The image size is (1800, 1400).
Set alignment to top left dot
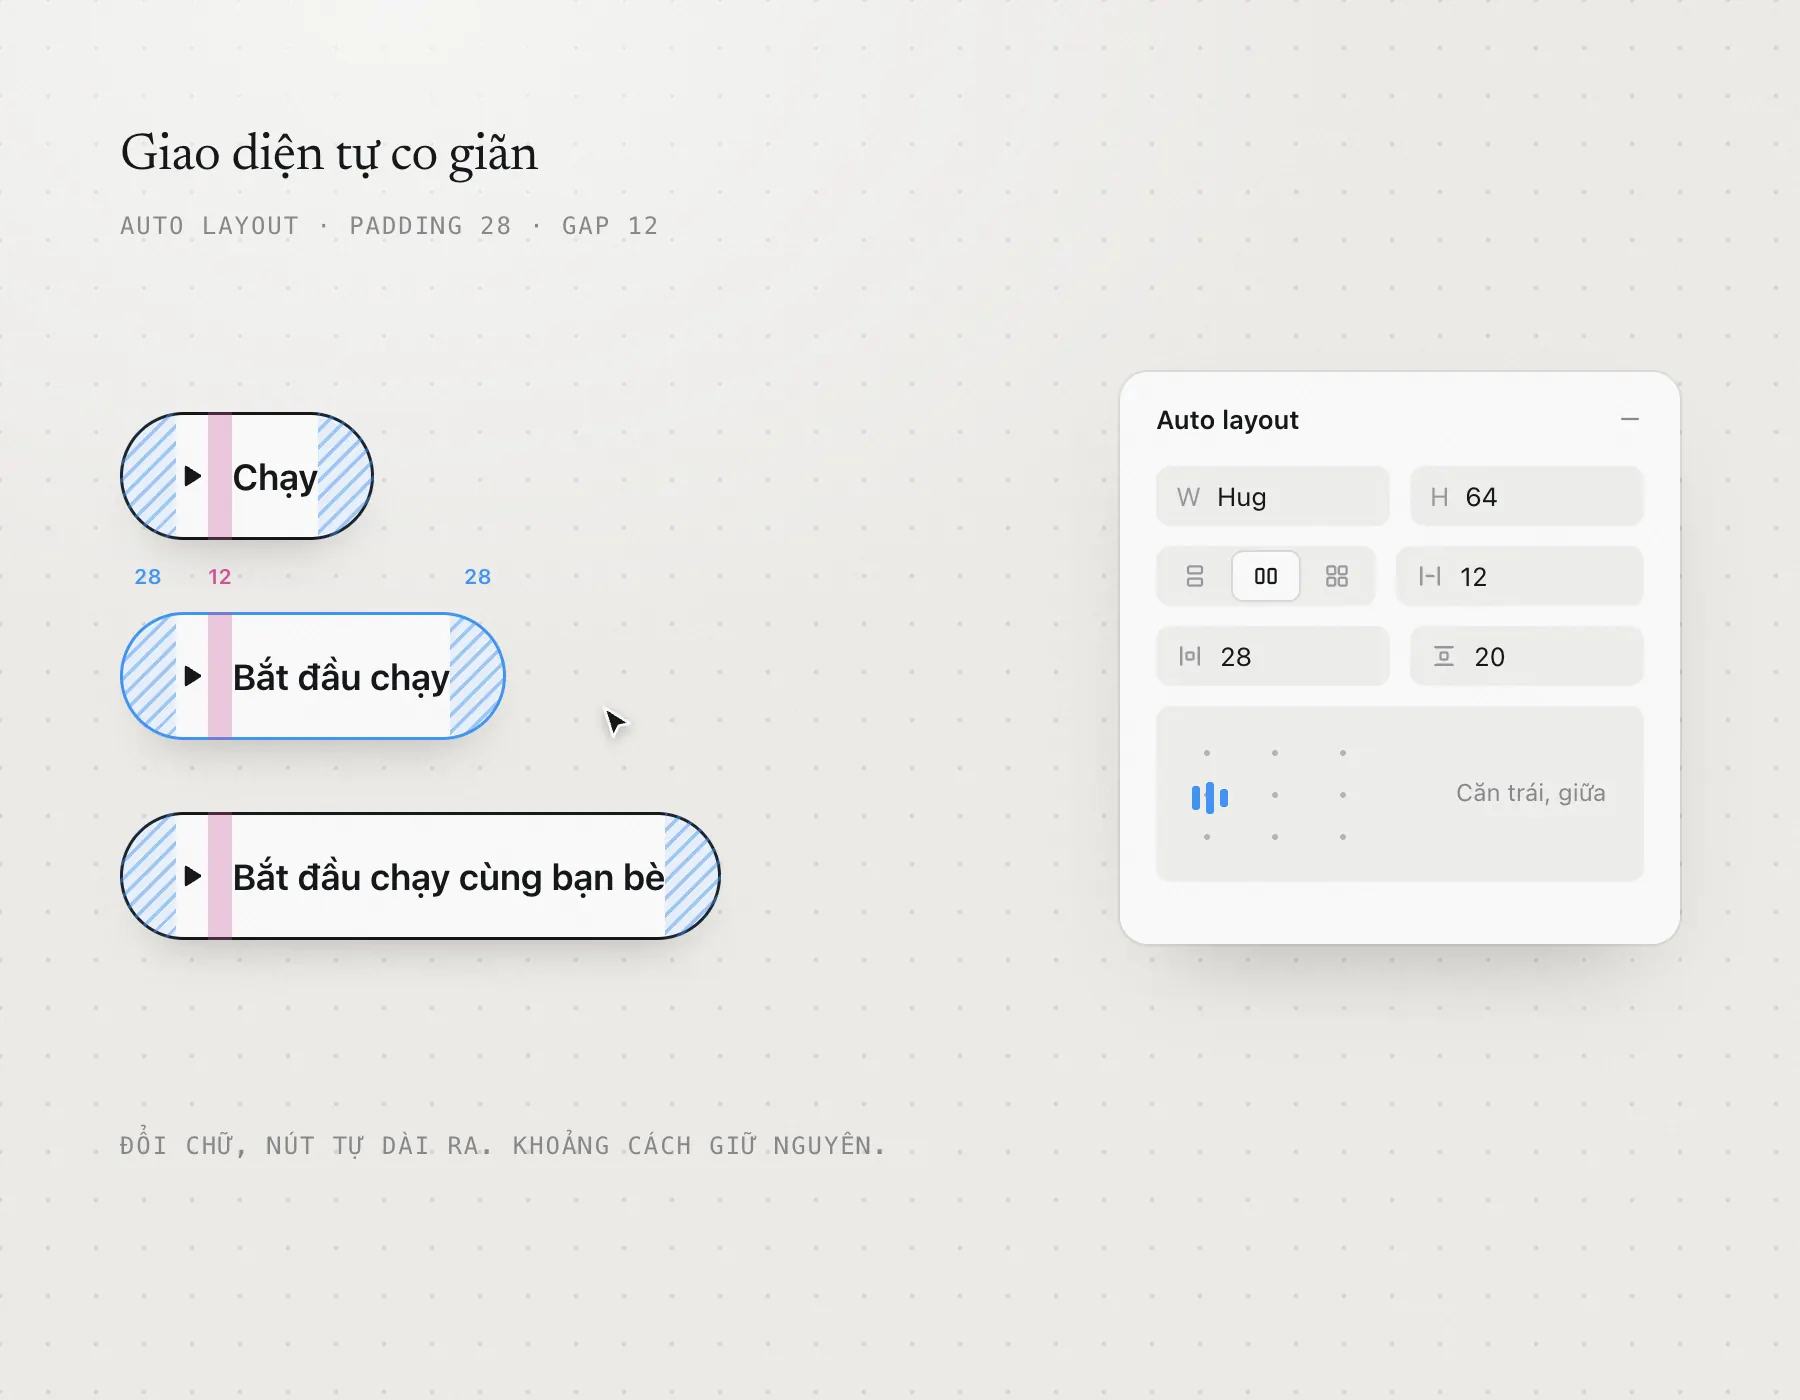1207,753
